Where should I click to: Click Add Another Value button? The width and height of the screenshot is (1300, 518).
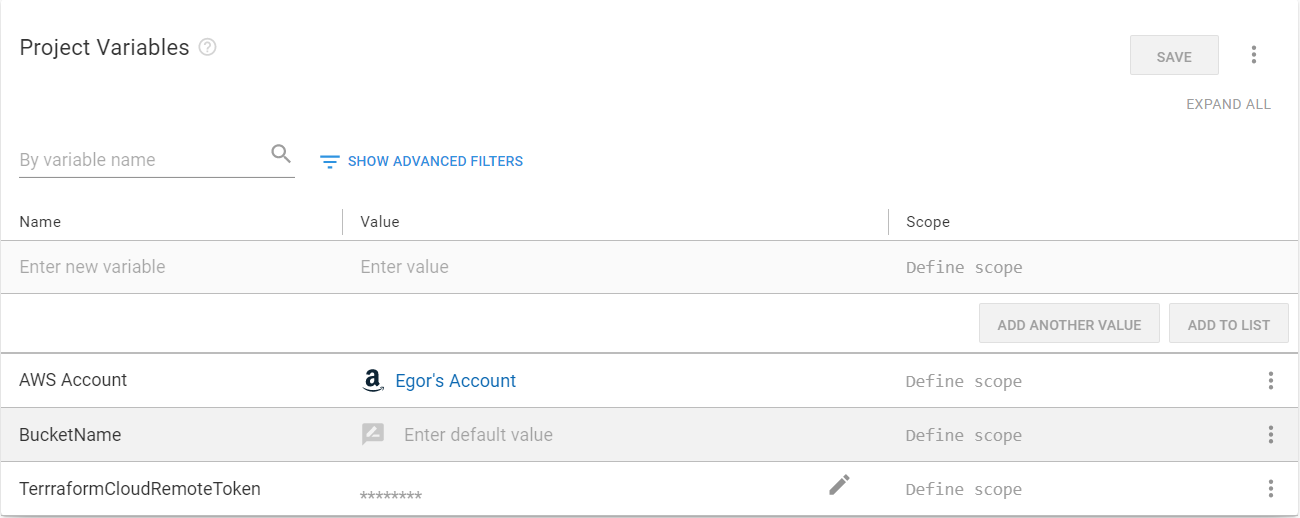1068,324
